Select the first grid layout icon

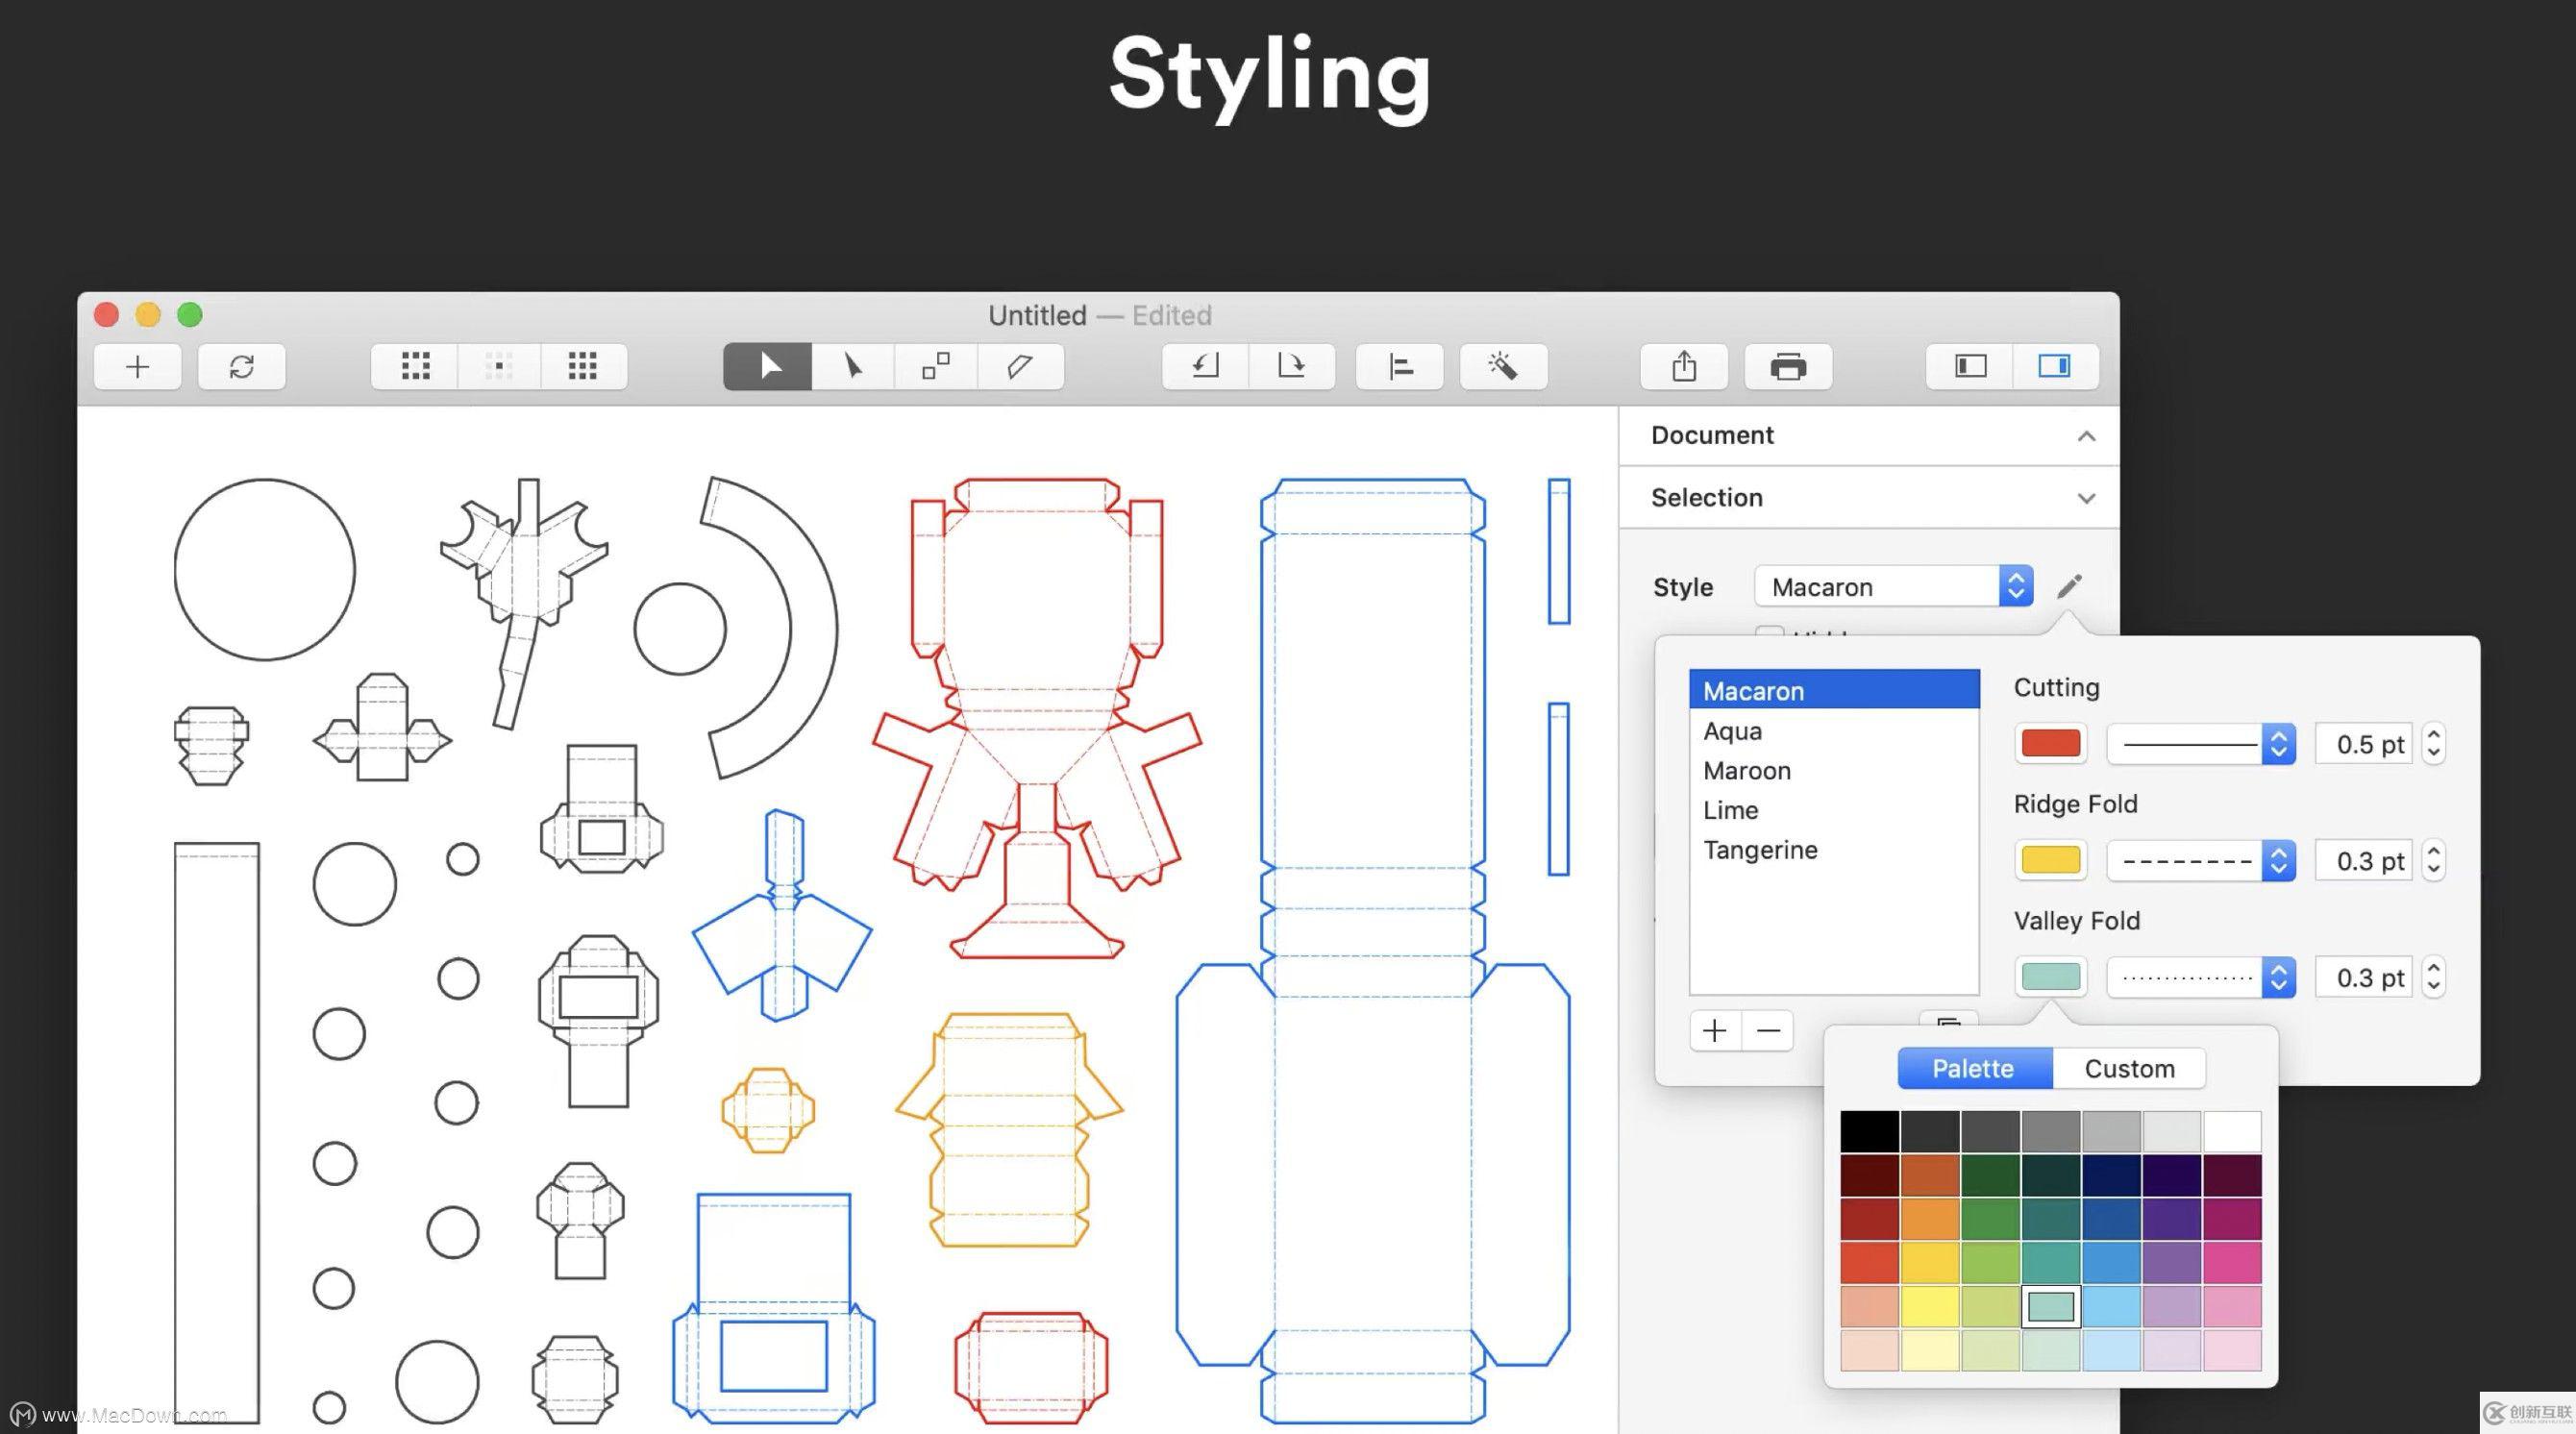point(415,367)
